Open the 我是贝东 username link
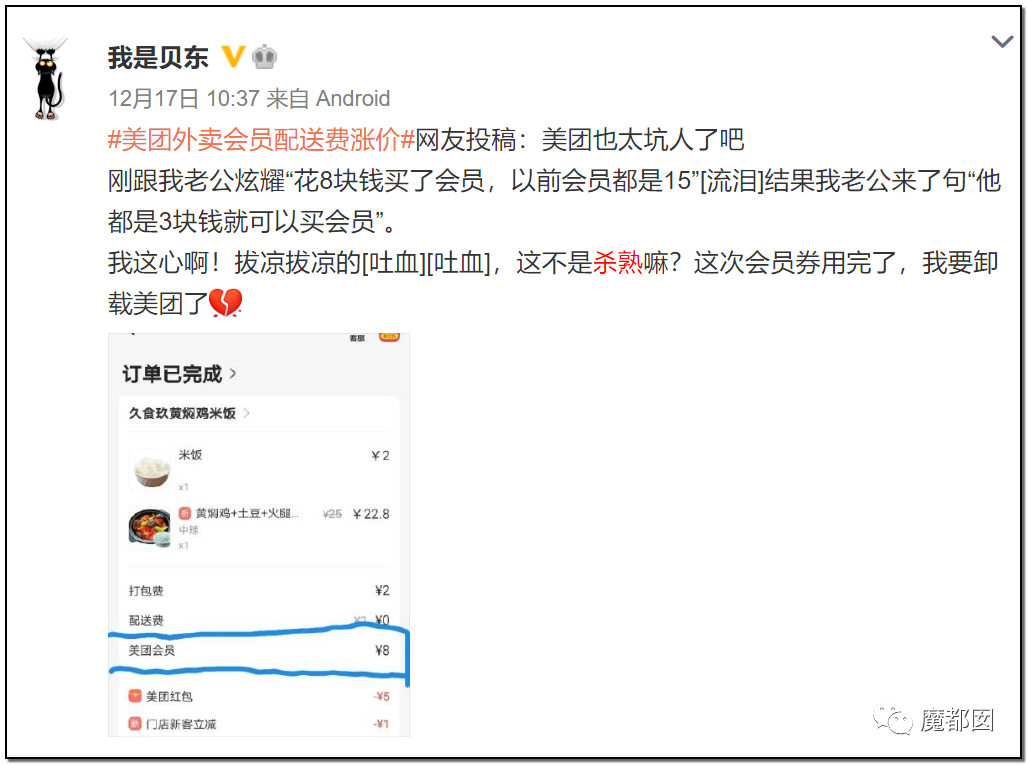 [x=158, y=58]
